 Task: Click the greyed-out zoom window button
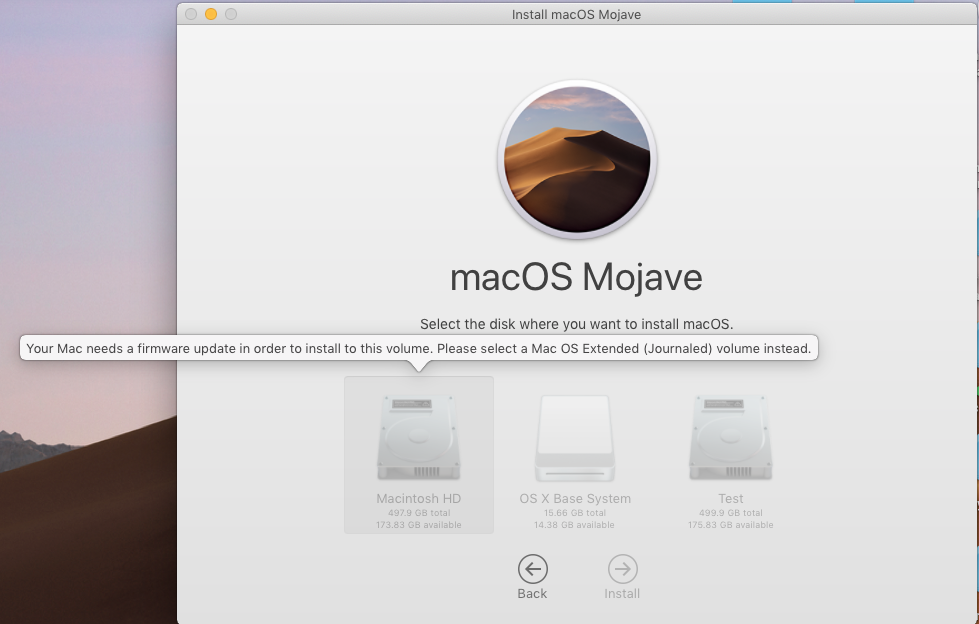tap(231, 14)
